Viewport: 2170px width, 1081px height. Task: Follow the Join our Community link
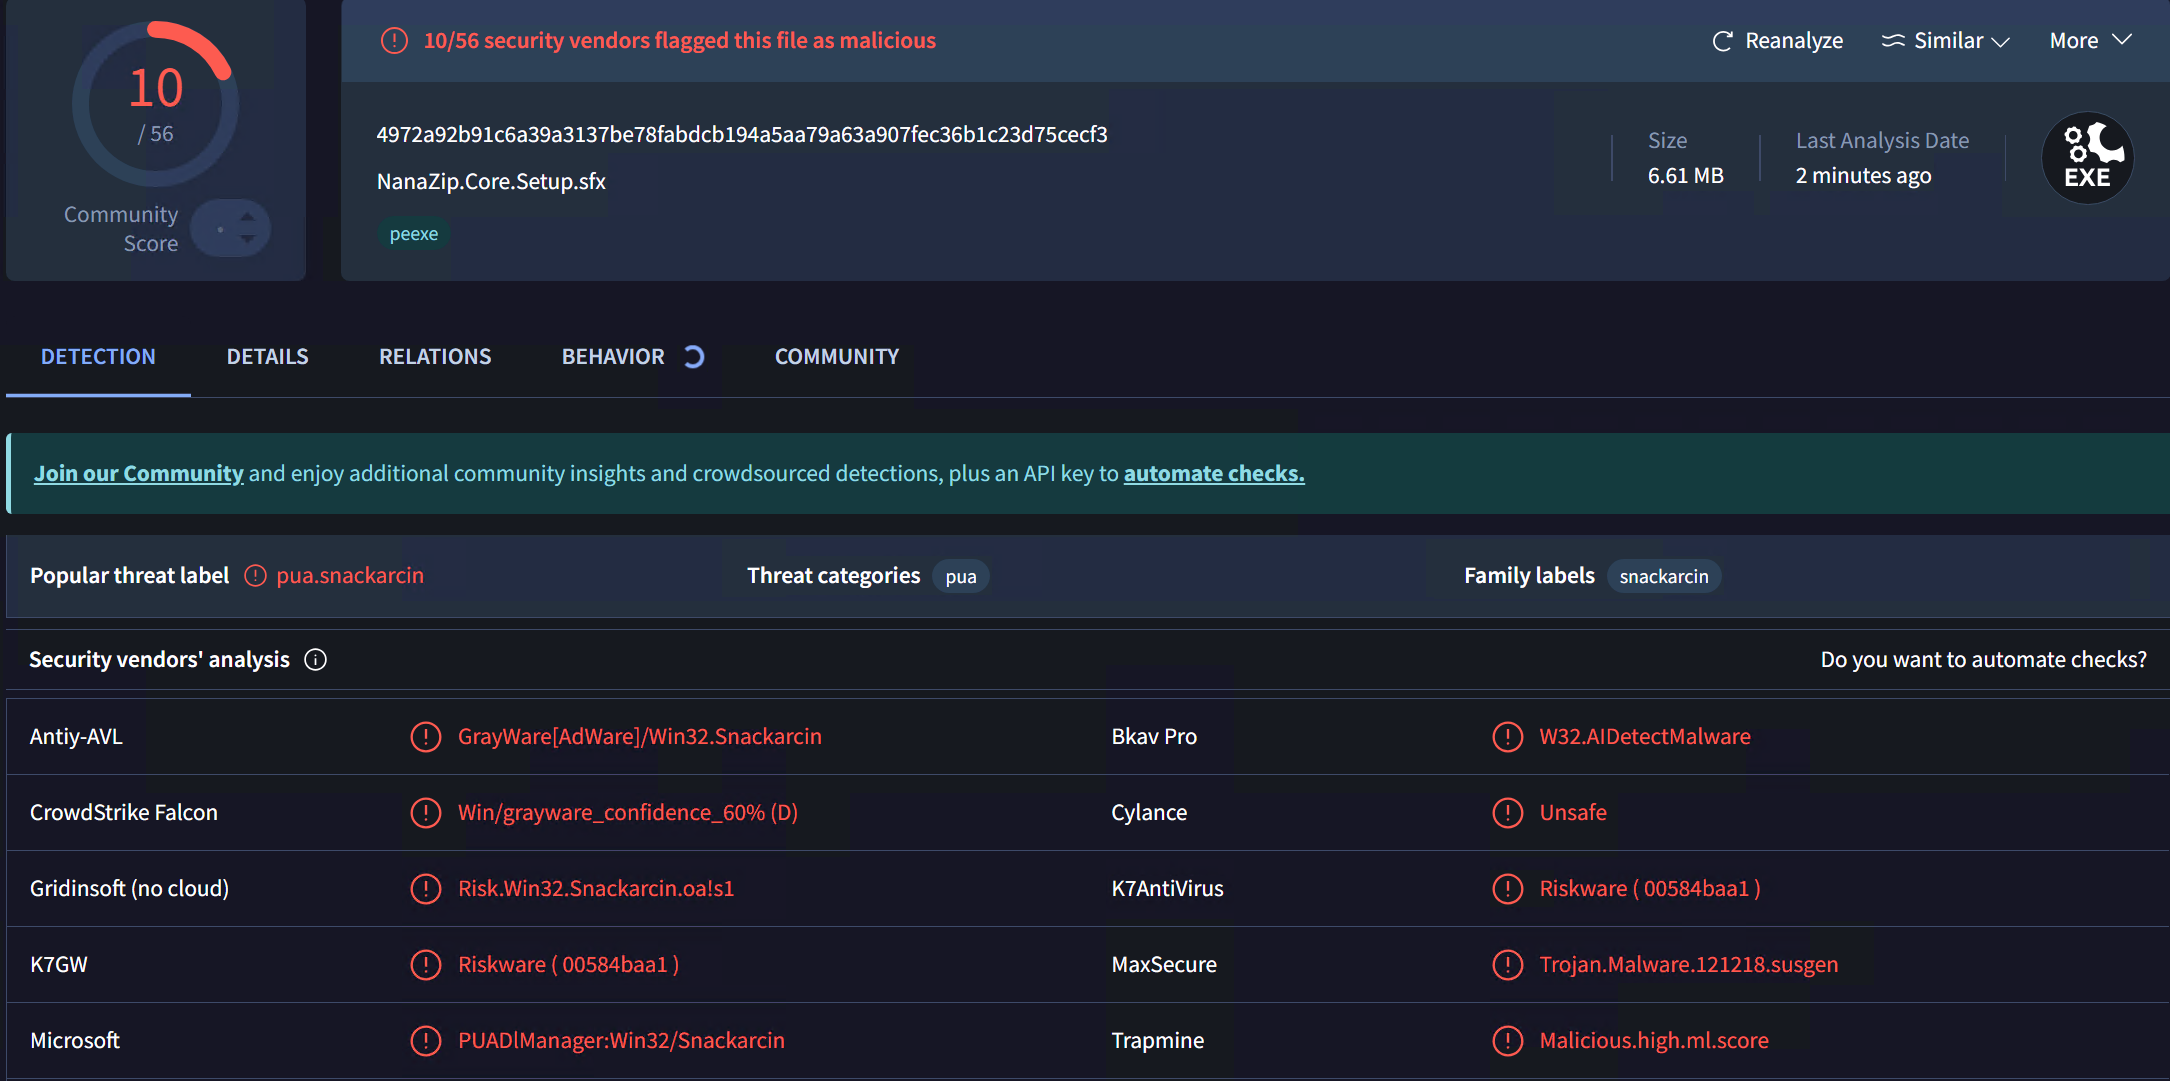[138, 474]
